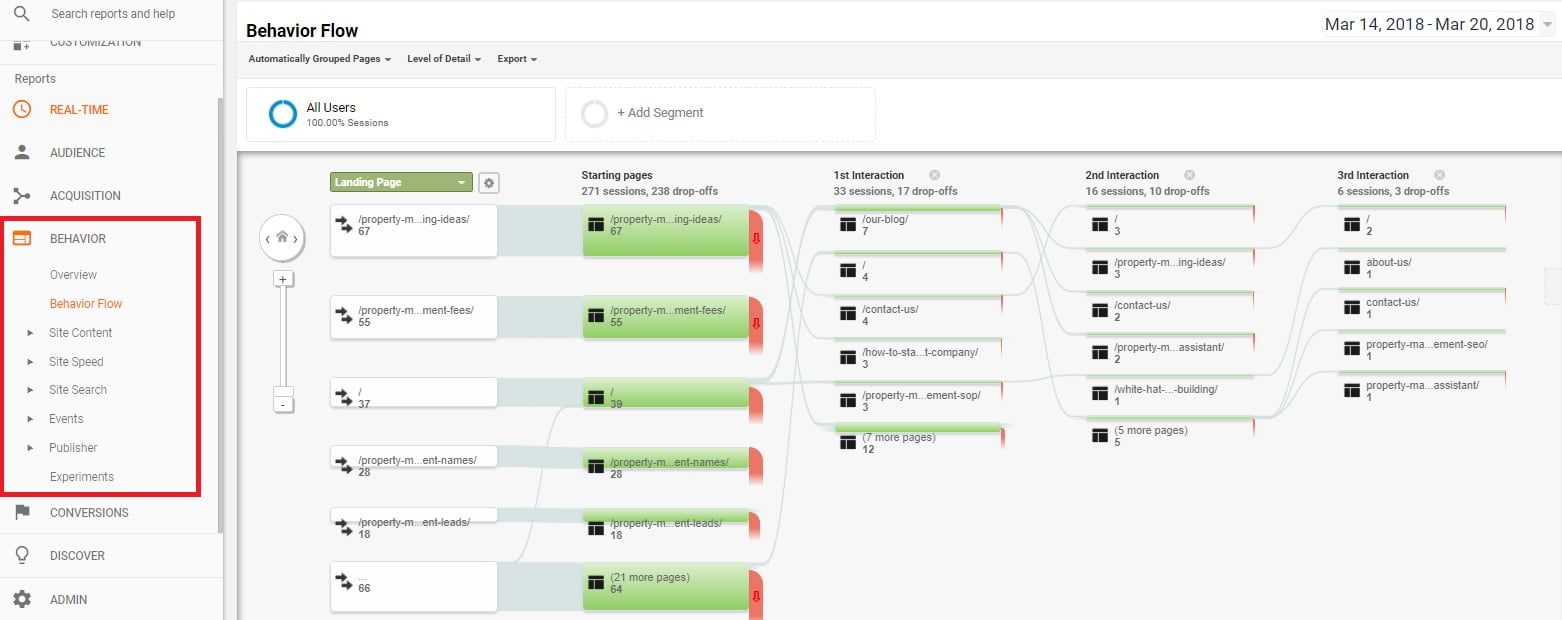Open flow settings gear next to Landing Page
The image size is (1562, 620).
point(488,183)
